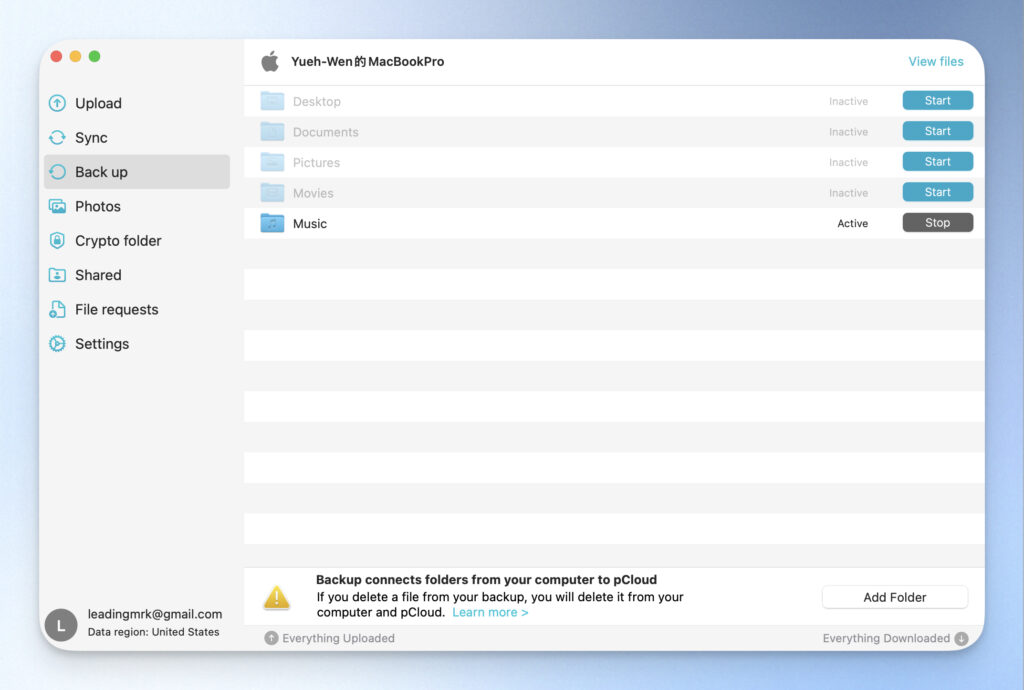Screen dimensions: 1024x690
Task: Click the Inactive status of Movies
Action: tap(848, 193)
